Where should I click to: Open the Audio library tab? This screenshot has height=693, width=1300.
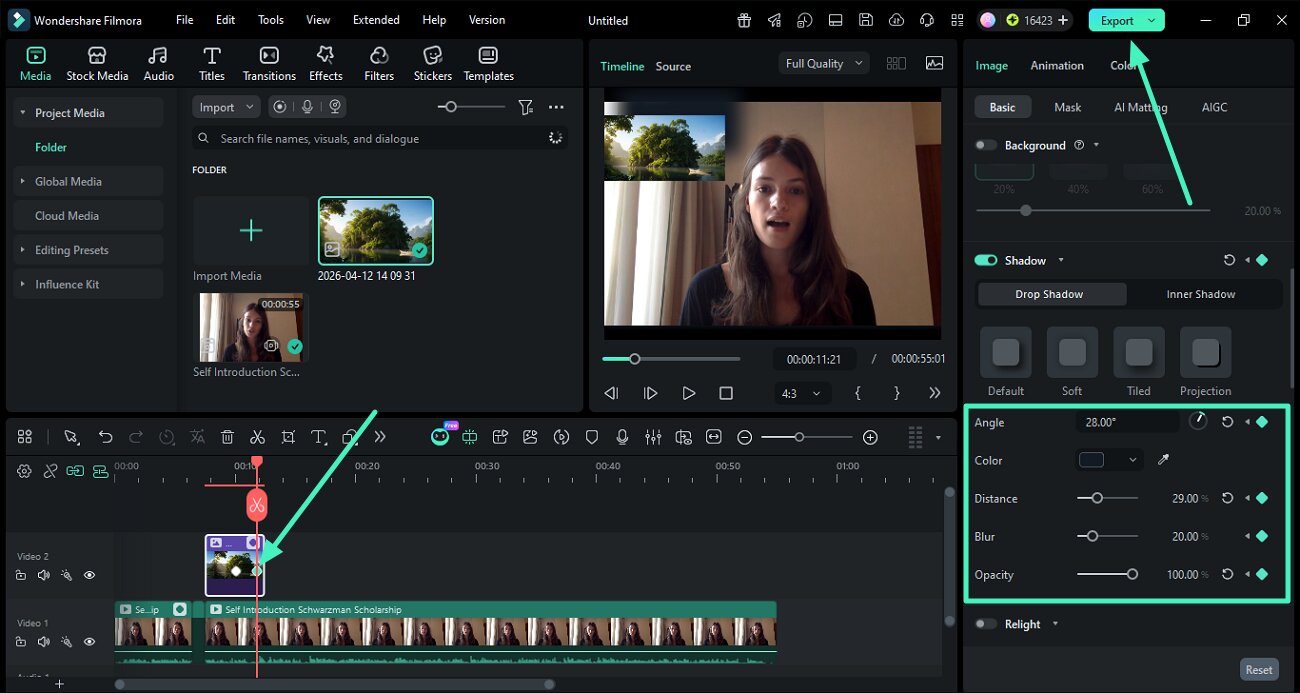(x=158, y=64)
